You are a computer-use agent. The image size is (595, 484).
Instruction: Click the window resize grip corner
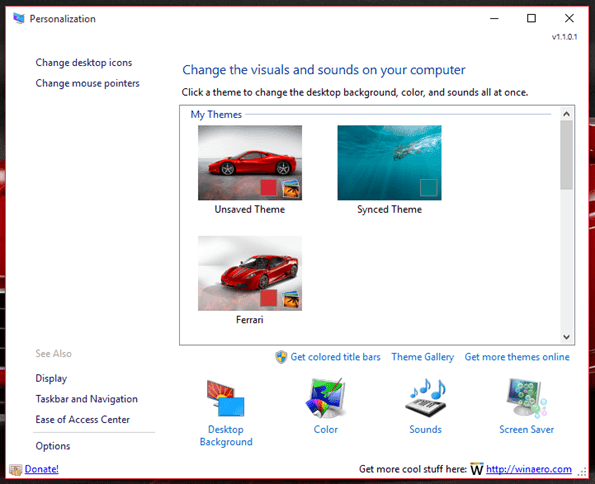582,472
